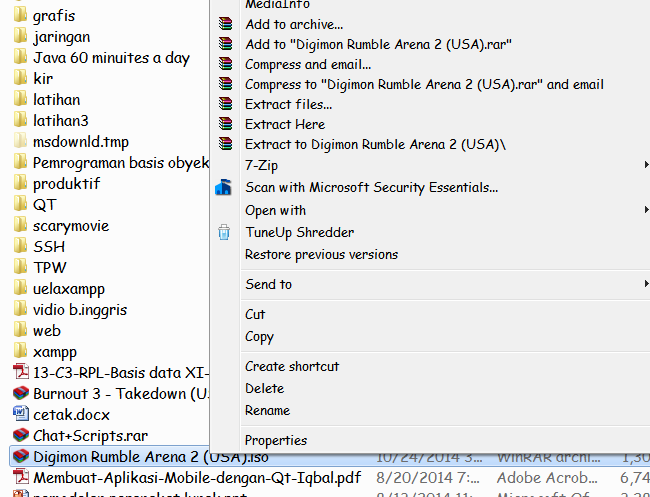Click TuneUp Shredder trash icon
650x497 pixels.
click(x=224, y=232)
